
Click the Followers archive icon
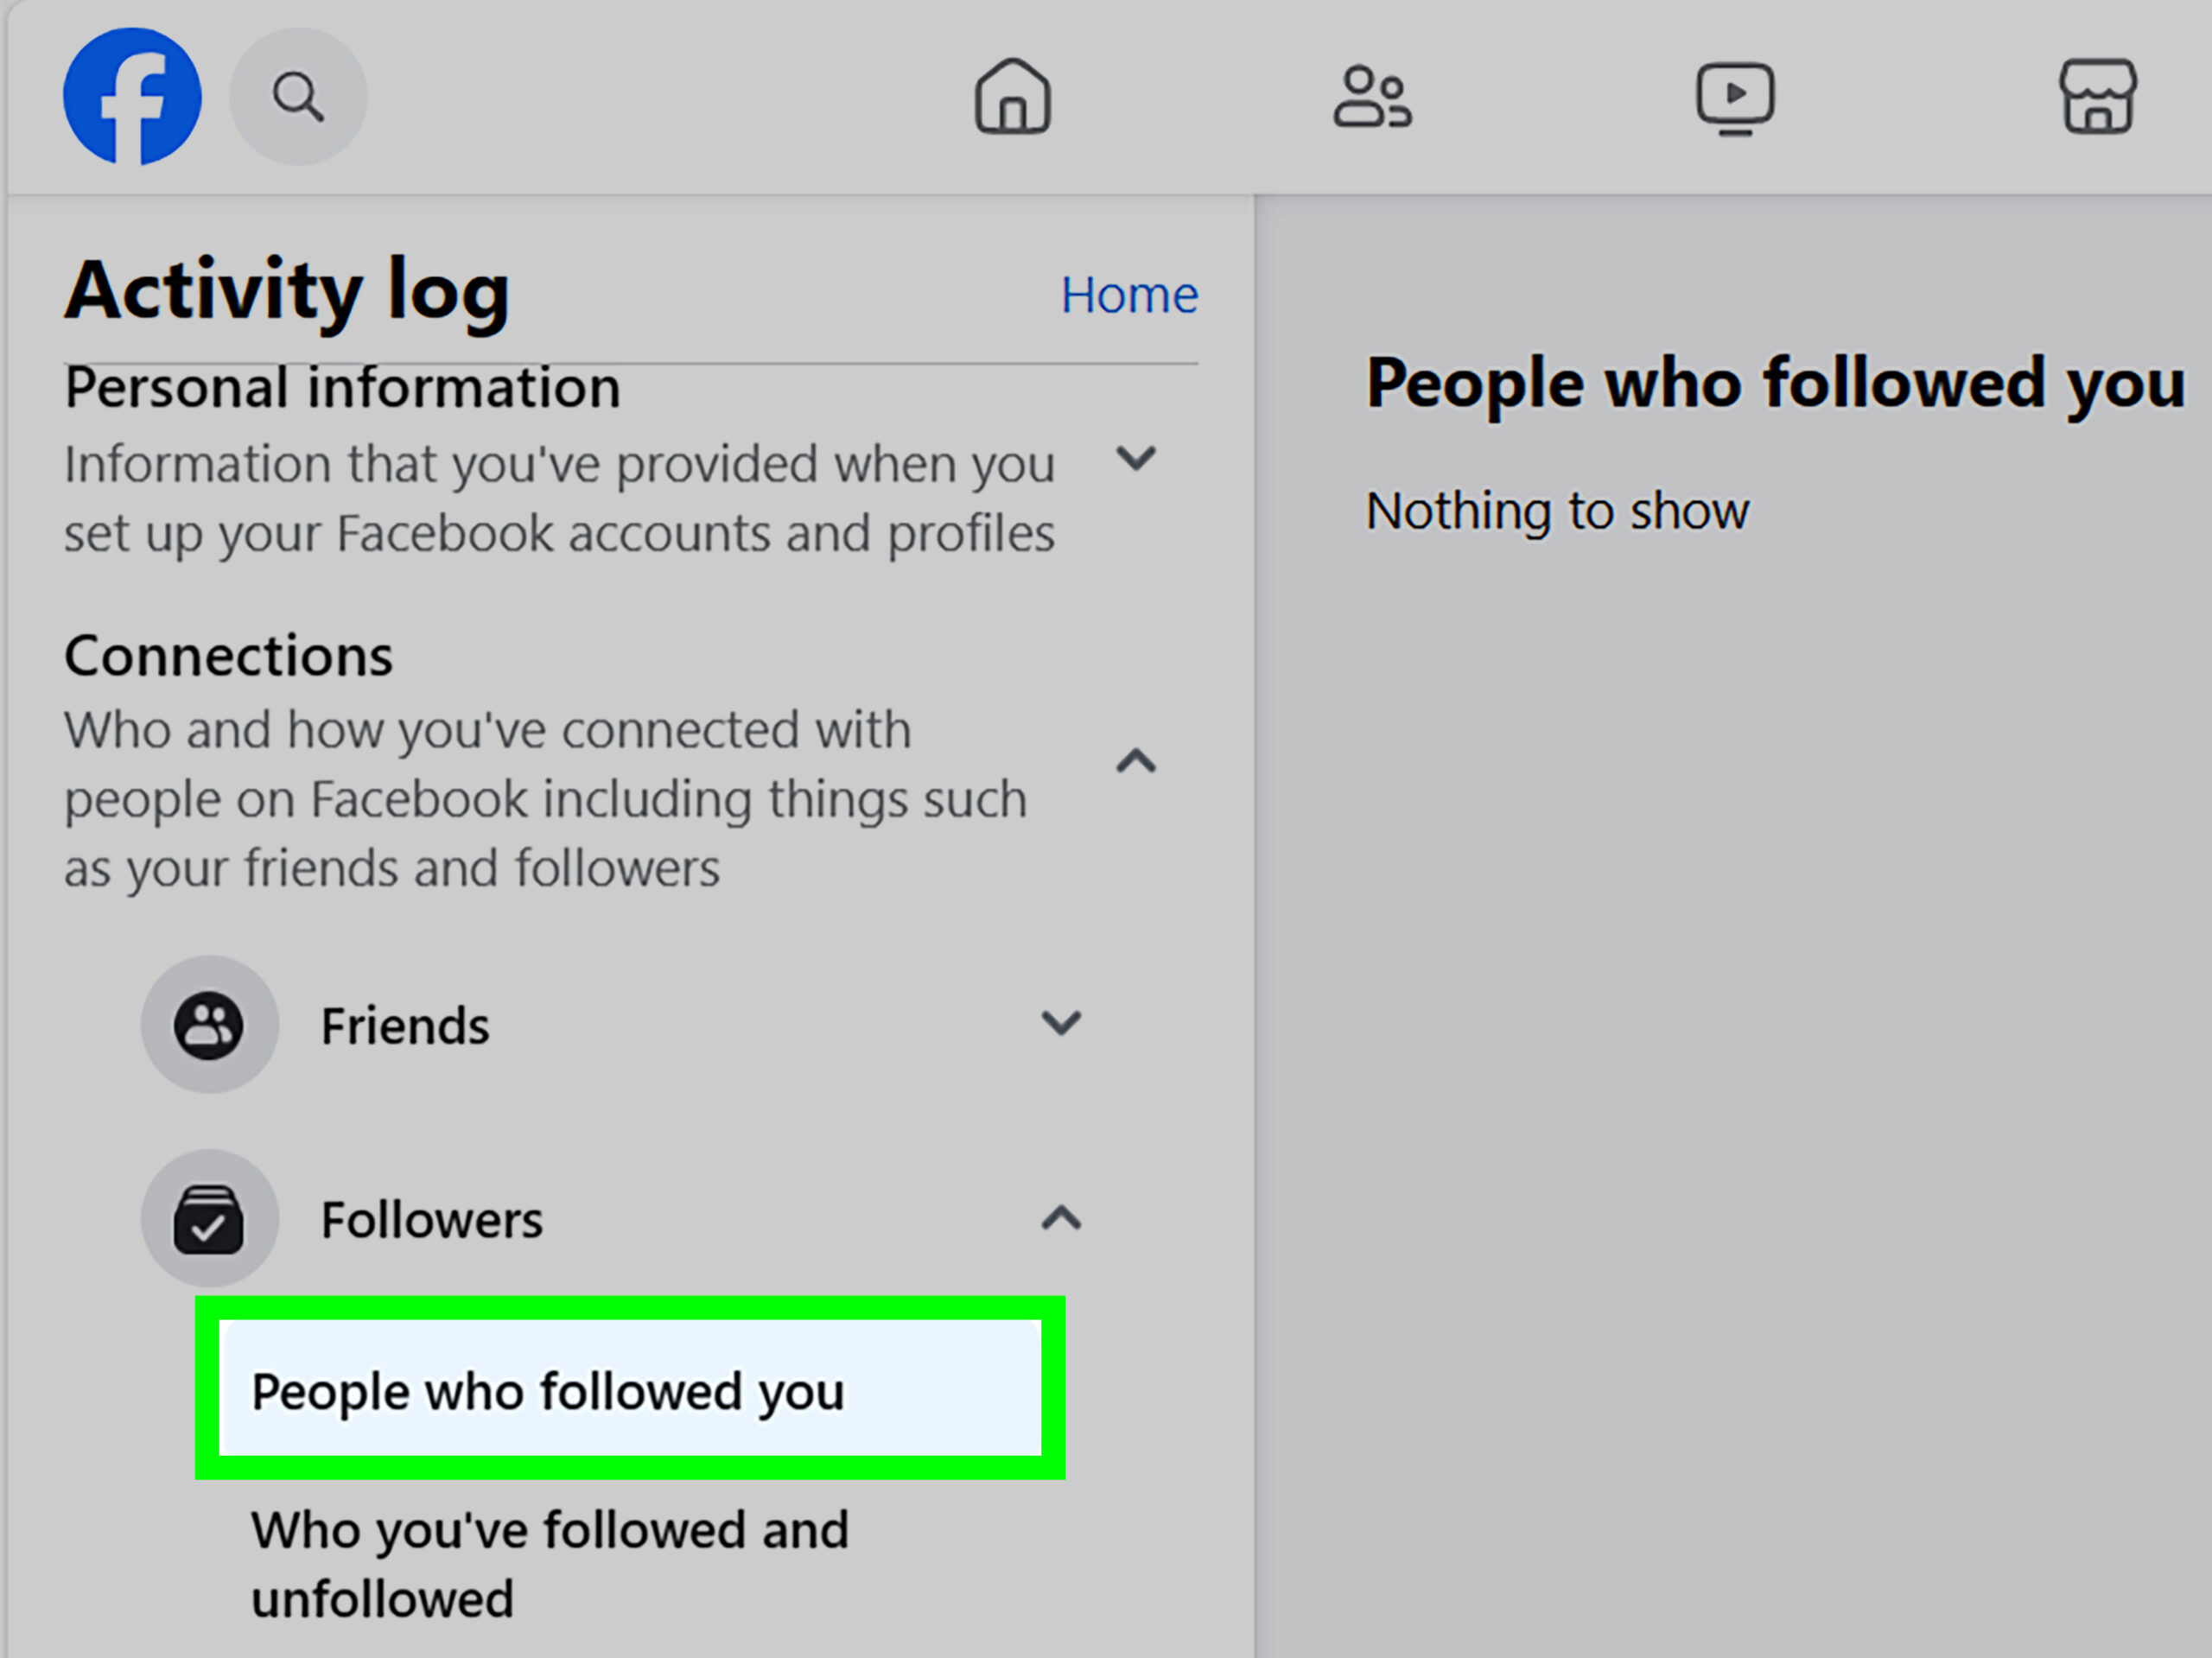[209, 1218]
